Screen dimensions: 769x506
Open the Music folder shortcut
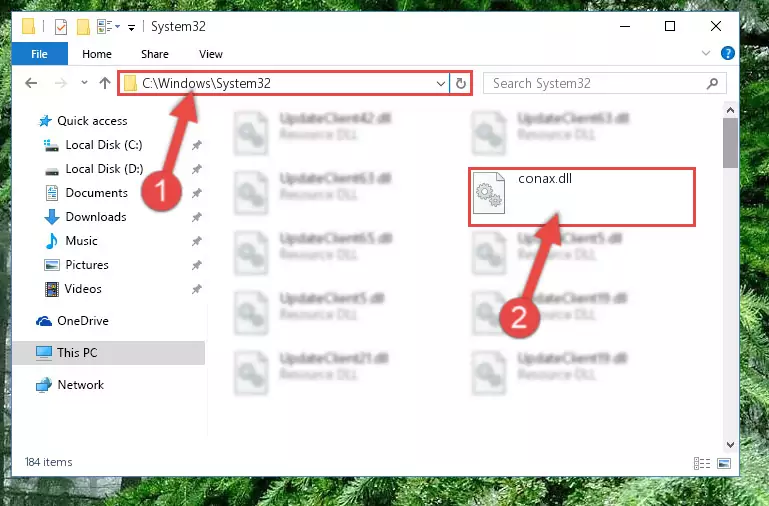pos(81,241)
